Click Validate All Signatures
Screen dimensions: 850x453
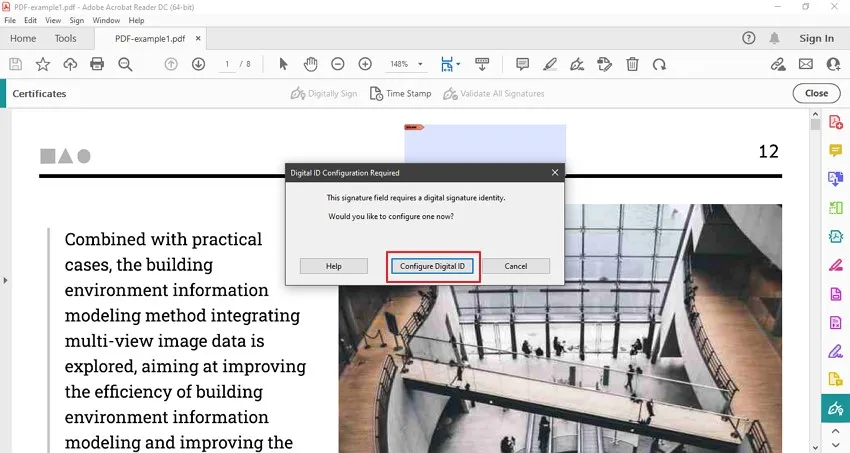(493, 94)
